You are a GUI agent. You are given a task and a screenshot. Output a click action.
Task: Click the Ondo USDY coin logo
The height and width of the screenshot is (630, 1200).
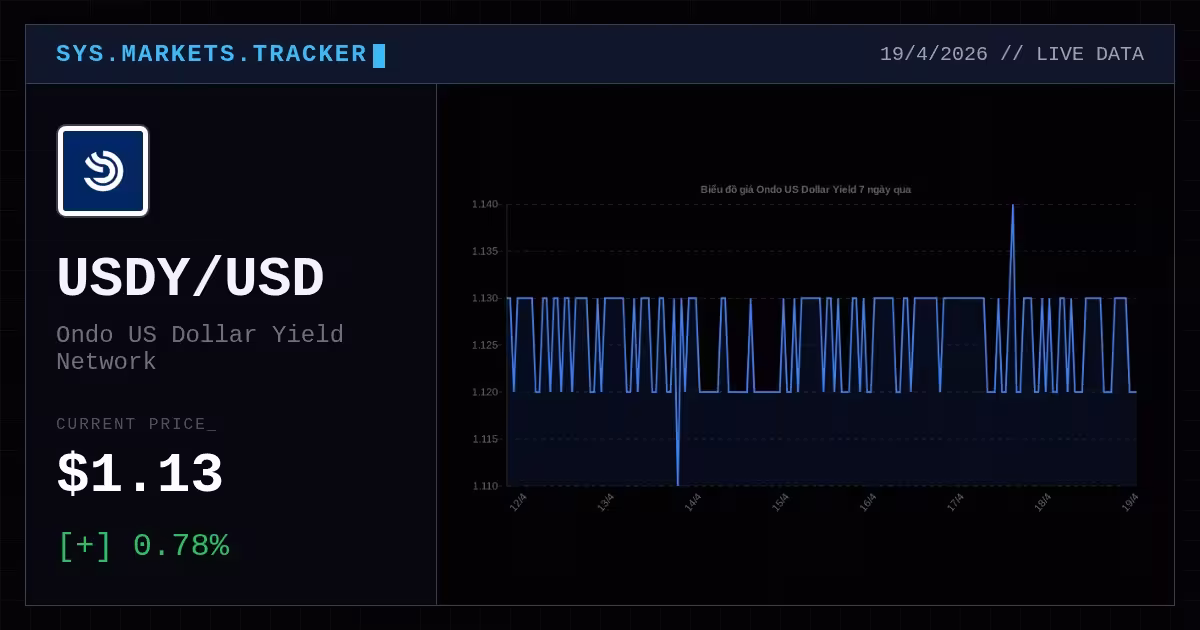(x=103, y=171)
